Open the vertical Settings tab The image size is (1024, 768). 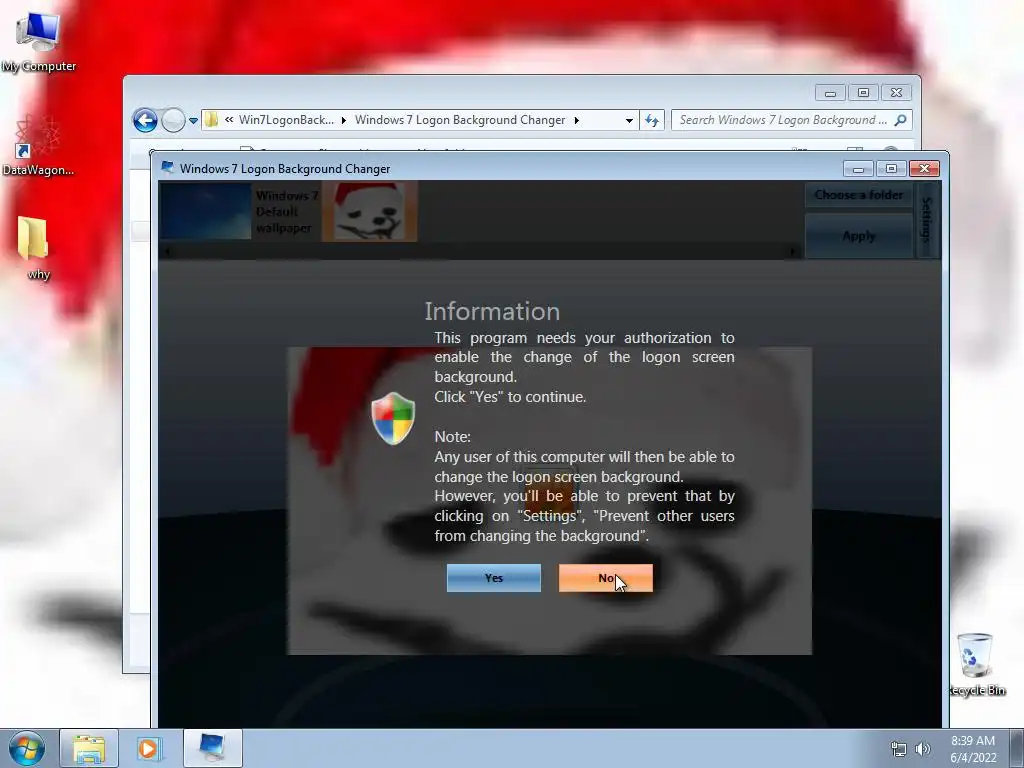(x=926, y=219)
